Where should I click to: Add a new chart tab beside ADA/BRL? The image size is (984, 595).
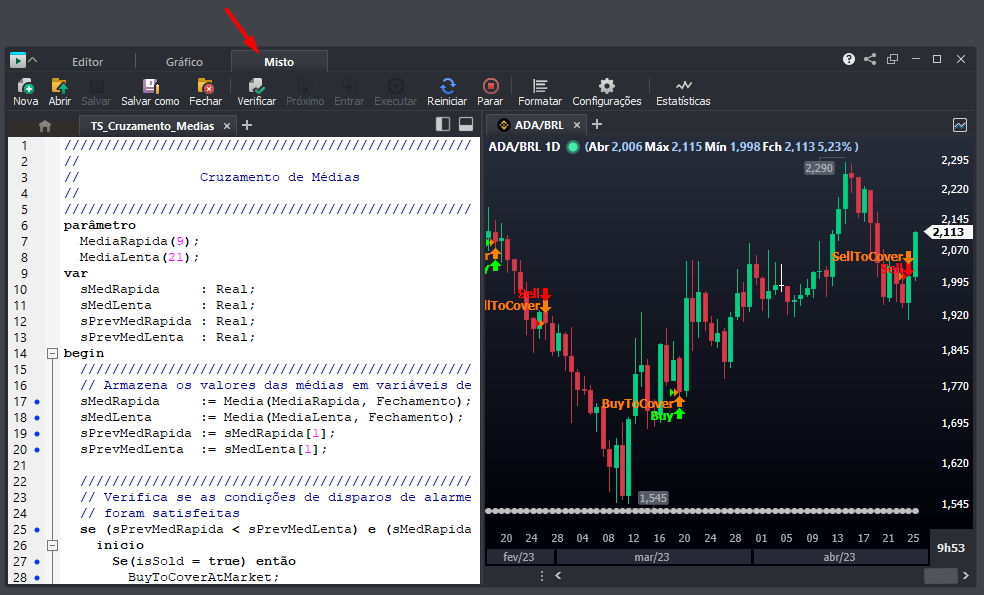tap(597, 125)
